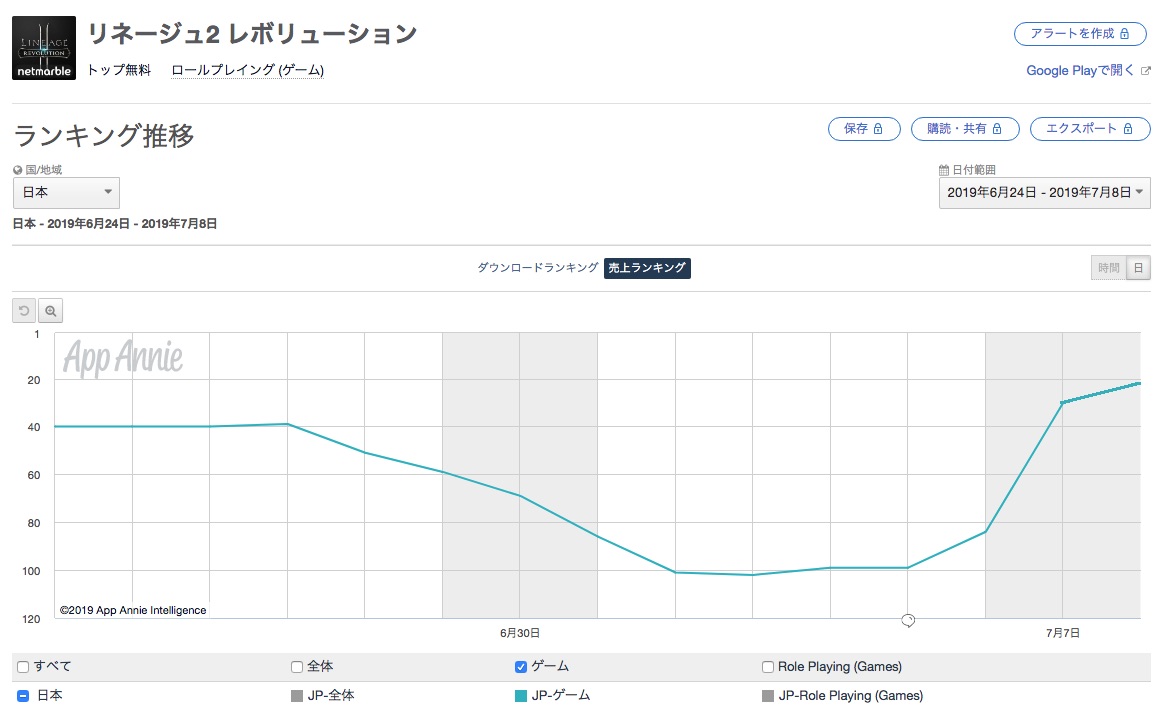Click the timeline event marker on the chart axis
Viewport: 1168px width, 716px height.
pos(908,621)
